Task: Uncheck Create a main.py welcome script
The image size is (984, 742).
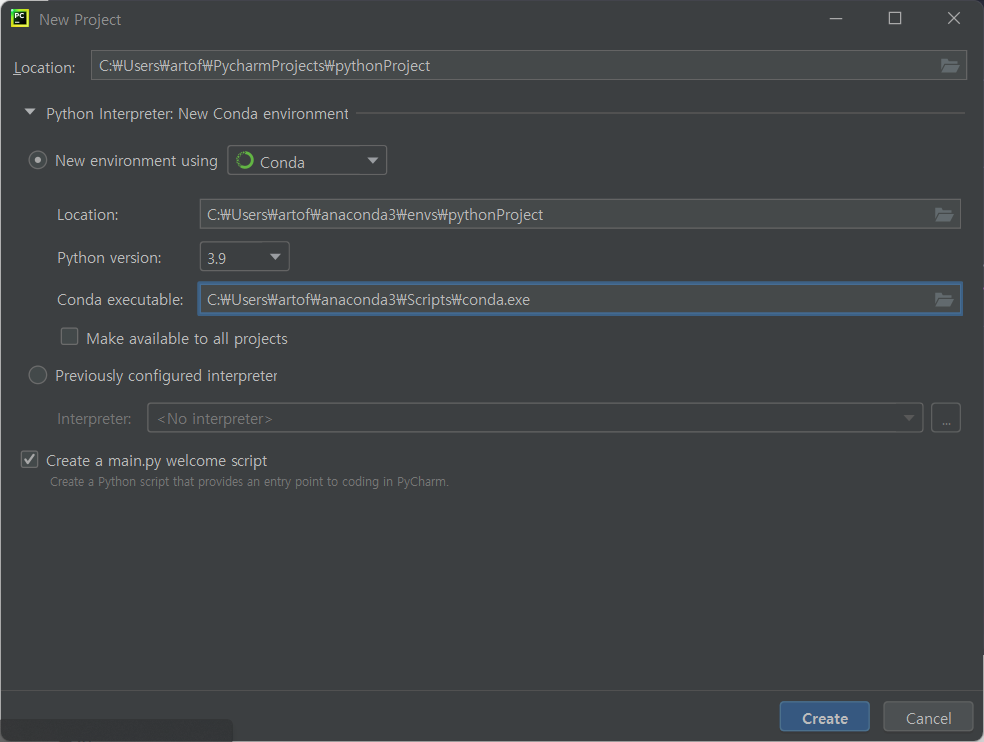Action: (29, 460)
